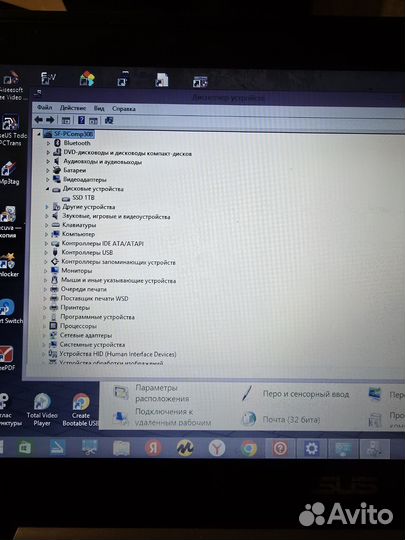This screenshot has width=405, height=540.
Task: Open the Вид menu
Action: [x=99, y=108]
